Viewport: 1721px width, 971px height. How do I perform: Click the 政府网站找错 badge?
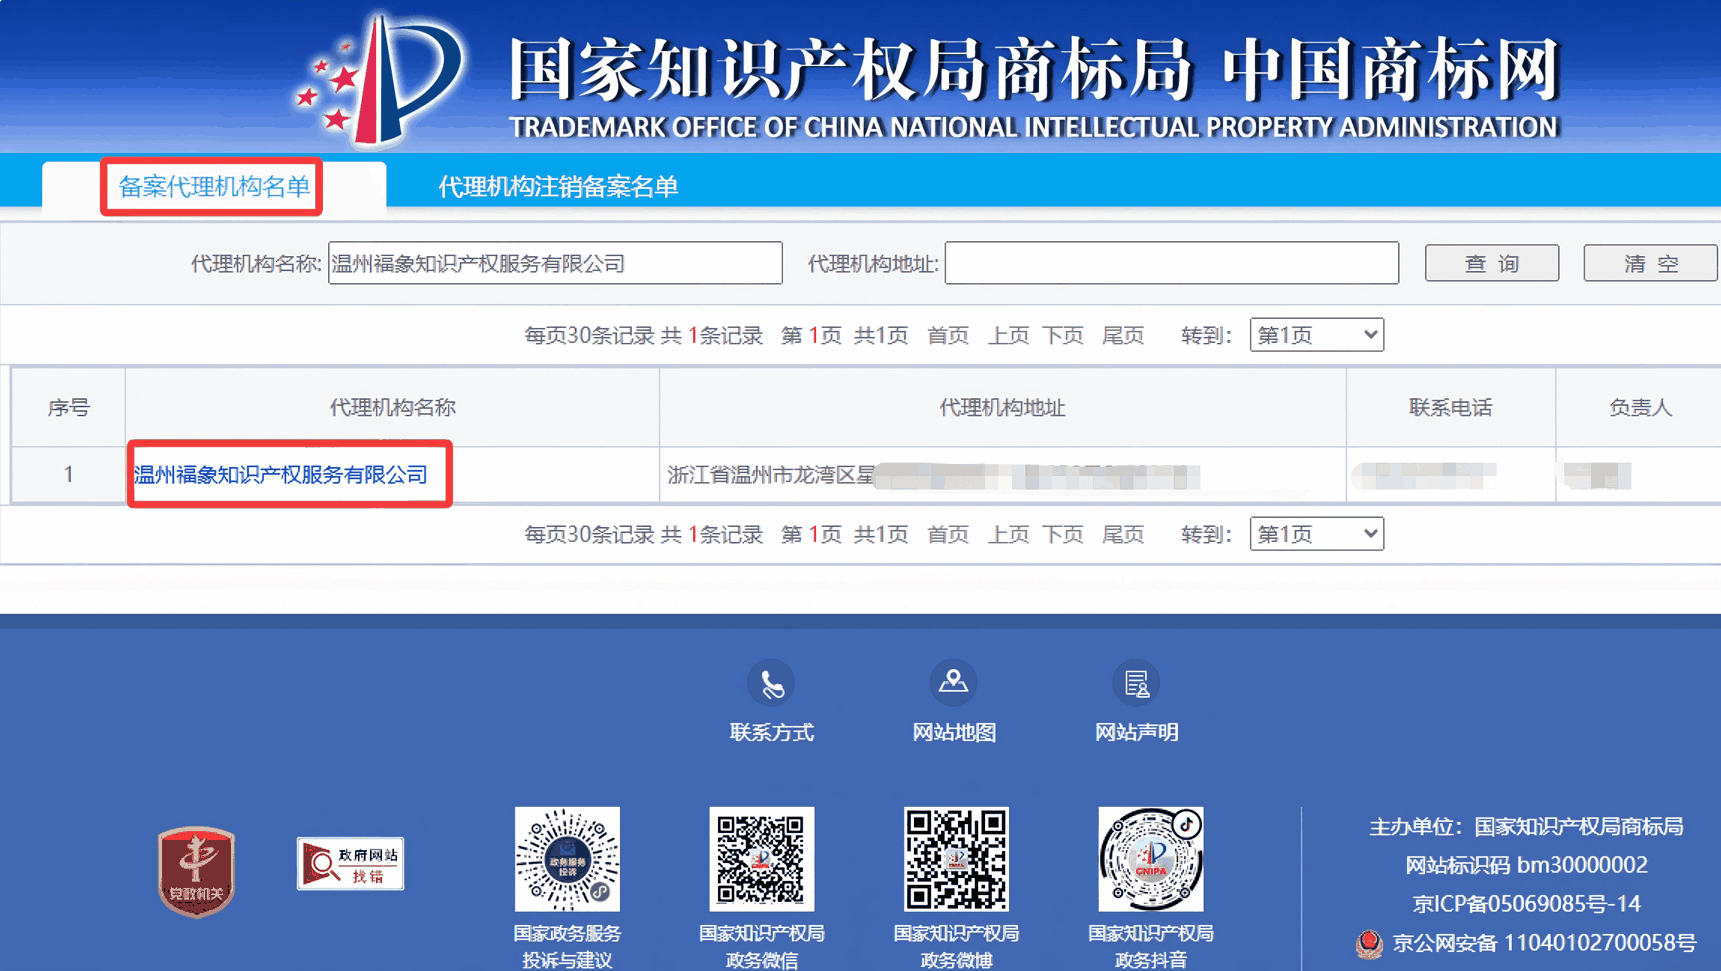pos(350,863)
